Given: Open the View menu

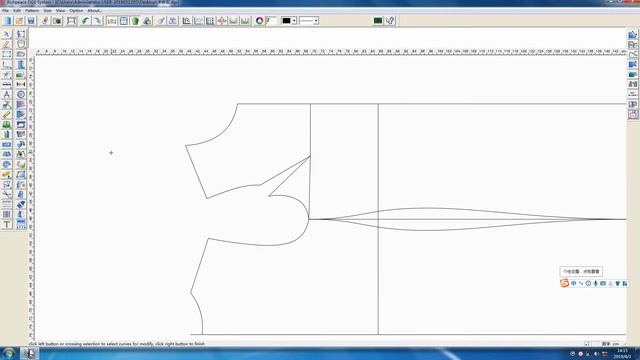Looking at the screenshot, I should (60, 11).
